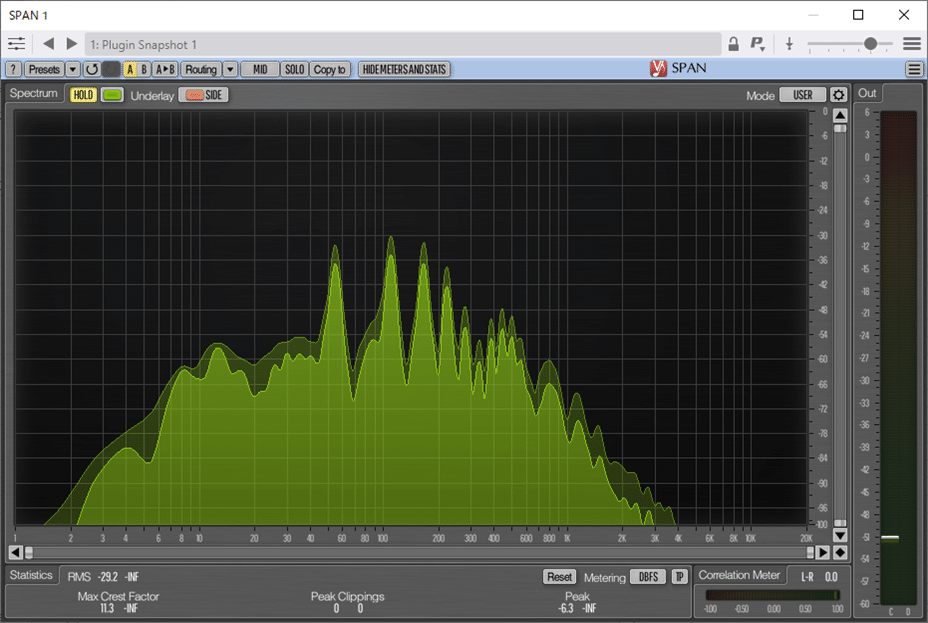Viewport: 928px width, 623px height.
Task: Click the Correlation Meter label
Action: coord(739,575)
